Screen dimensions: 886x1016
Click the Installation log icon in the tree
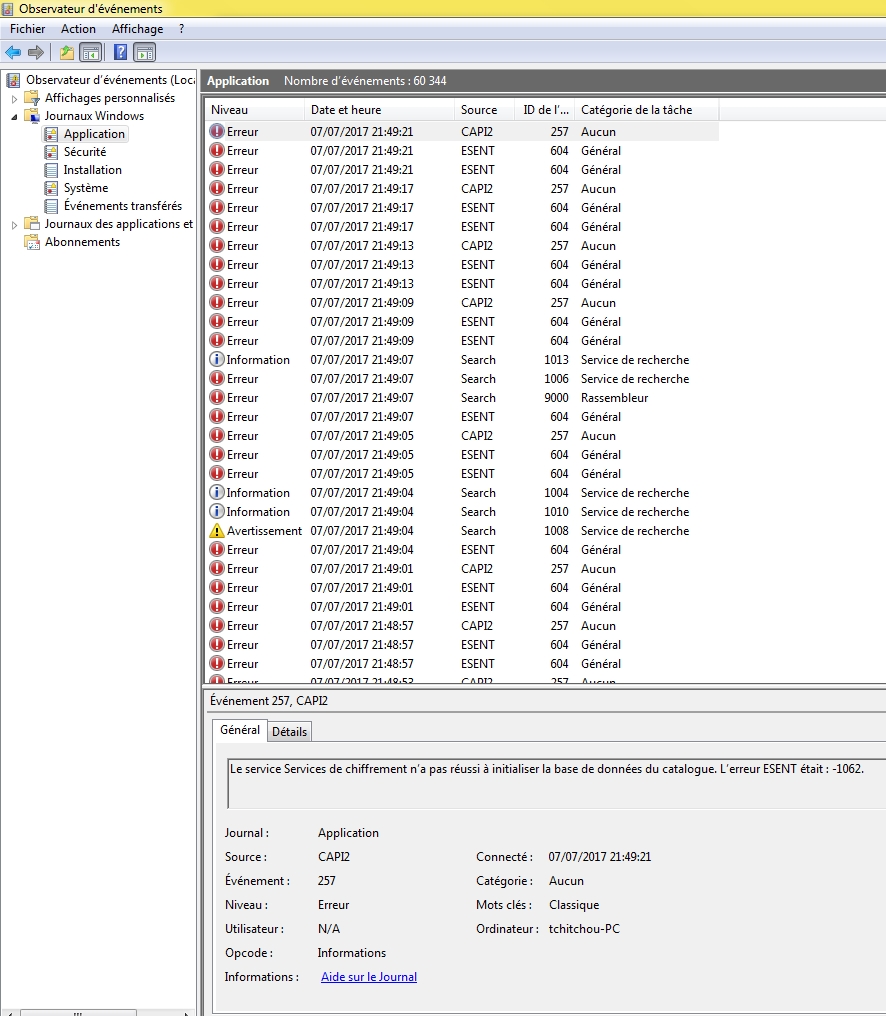point(51,170)
